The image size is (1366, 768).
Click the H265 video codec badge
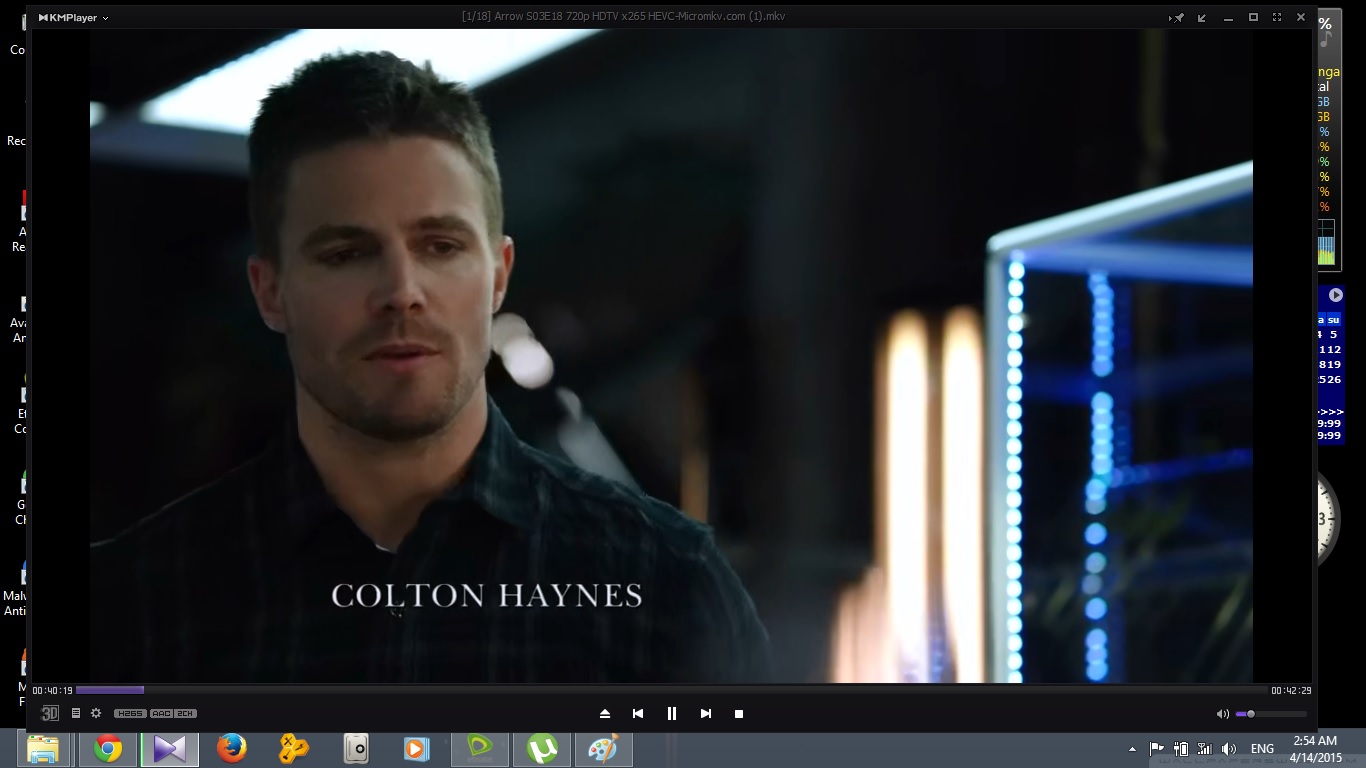click(130, 713)
